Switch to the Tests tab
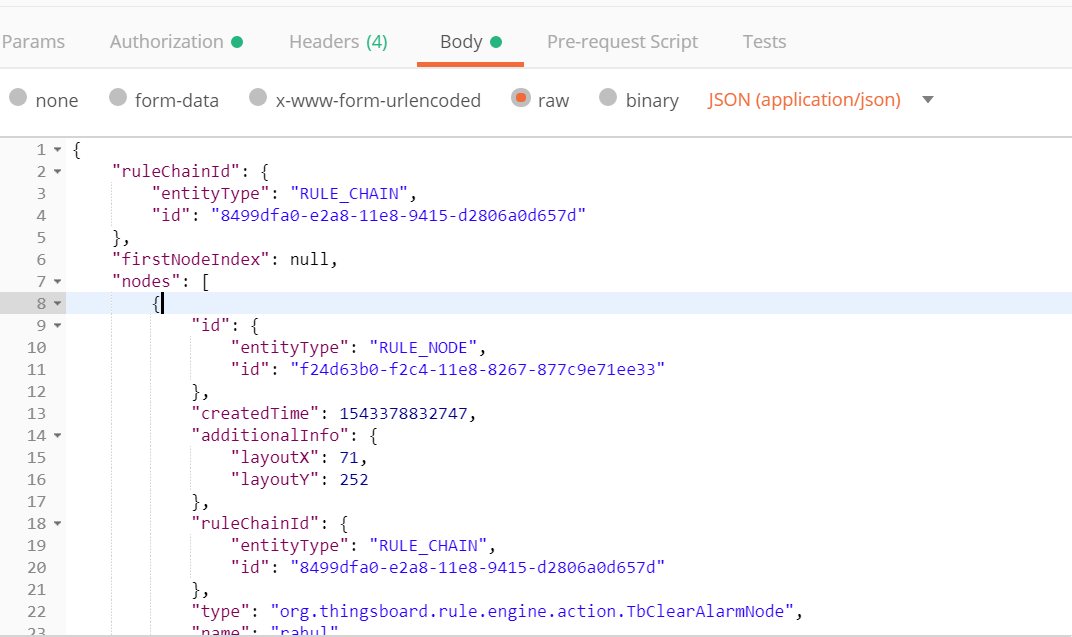This screenshot has width=1072, height=637. pos(764,42)
